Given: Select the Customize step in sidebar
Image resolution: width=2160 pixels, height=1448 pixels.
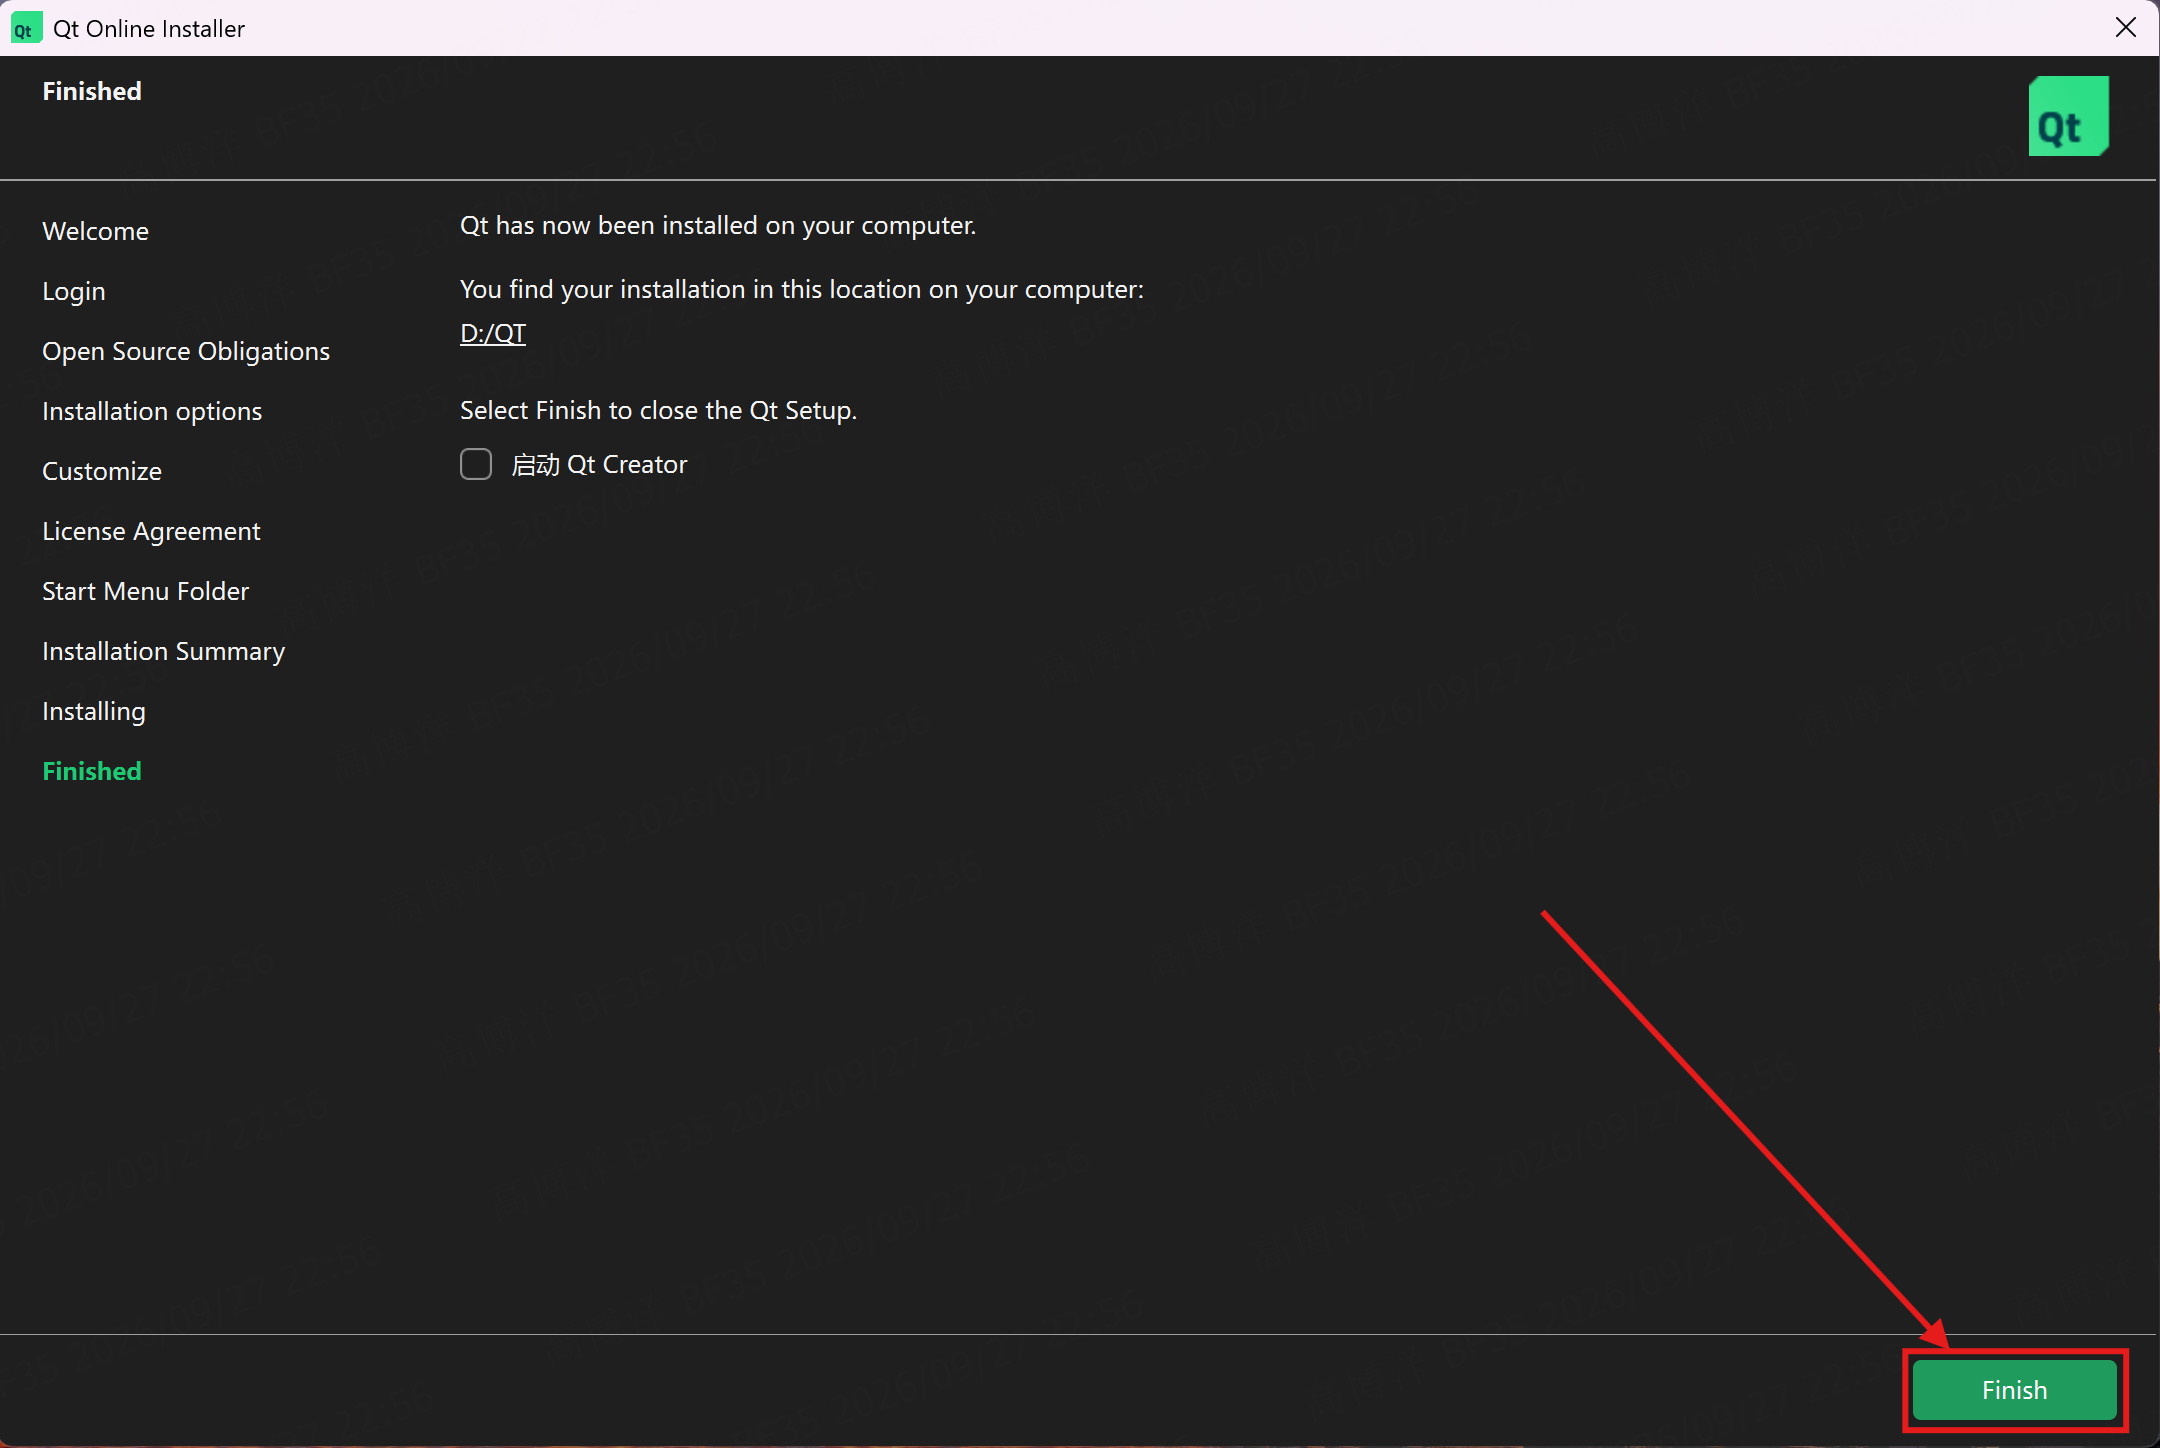Looking at the screenshot, I should pos(102,471).
